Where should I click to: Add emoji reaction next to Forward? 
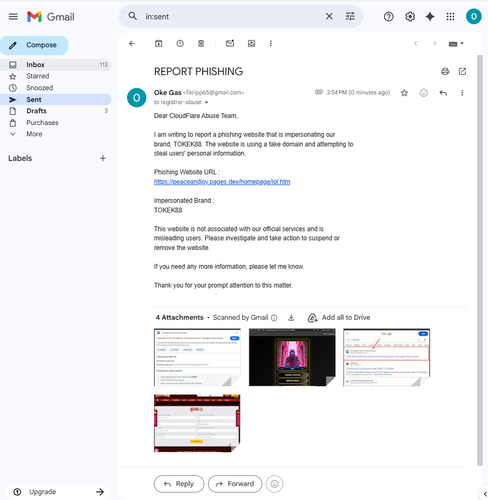click(x=275, y=484)
